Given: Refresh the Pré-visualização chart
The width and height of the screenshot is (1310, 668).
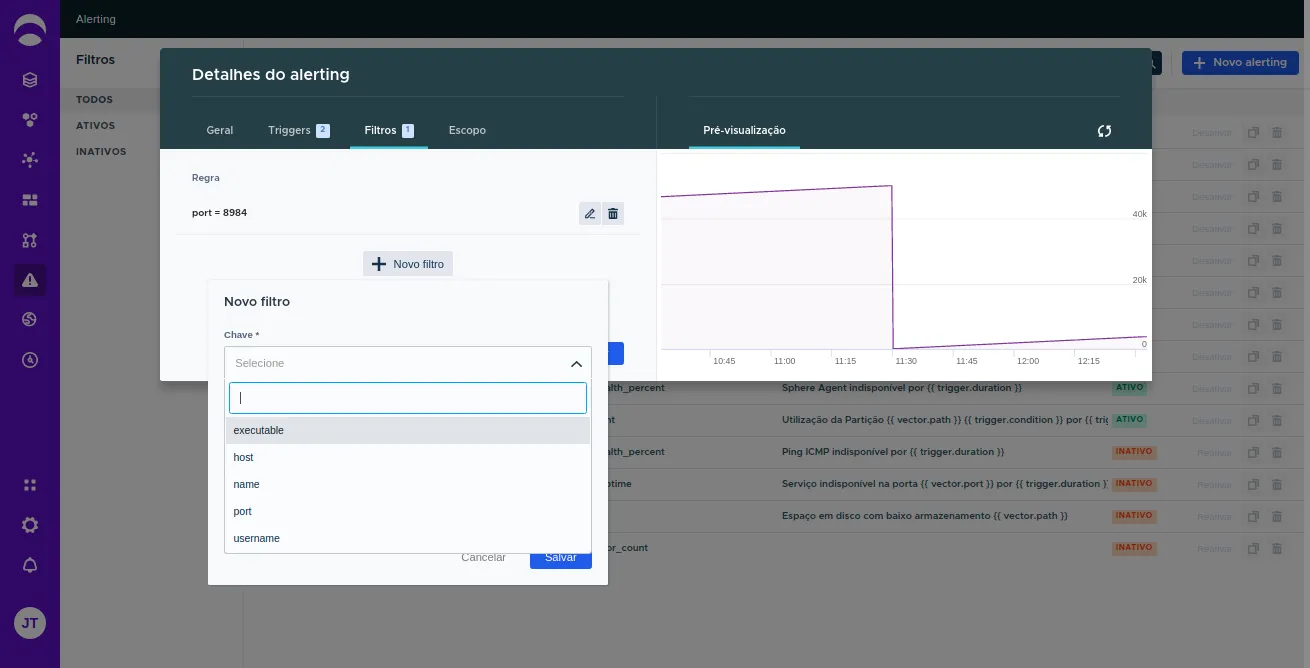Looking at the screenshot, I should (x=1104, y=131).
